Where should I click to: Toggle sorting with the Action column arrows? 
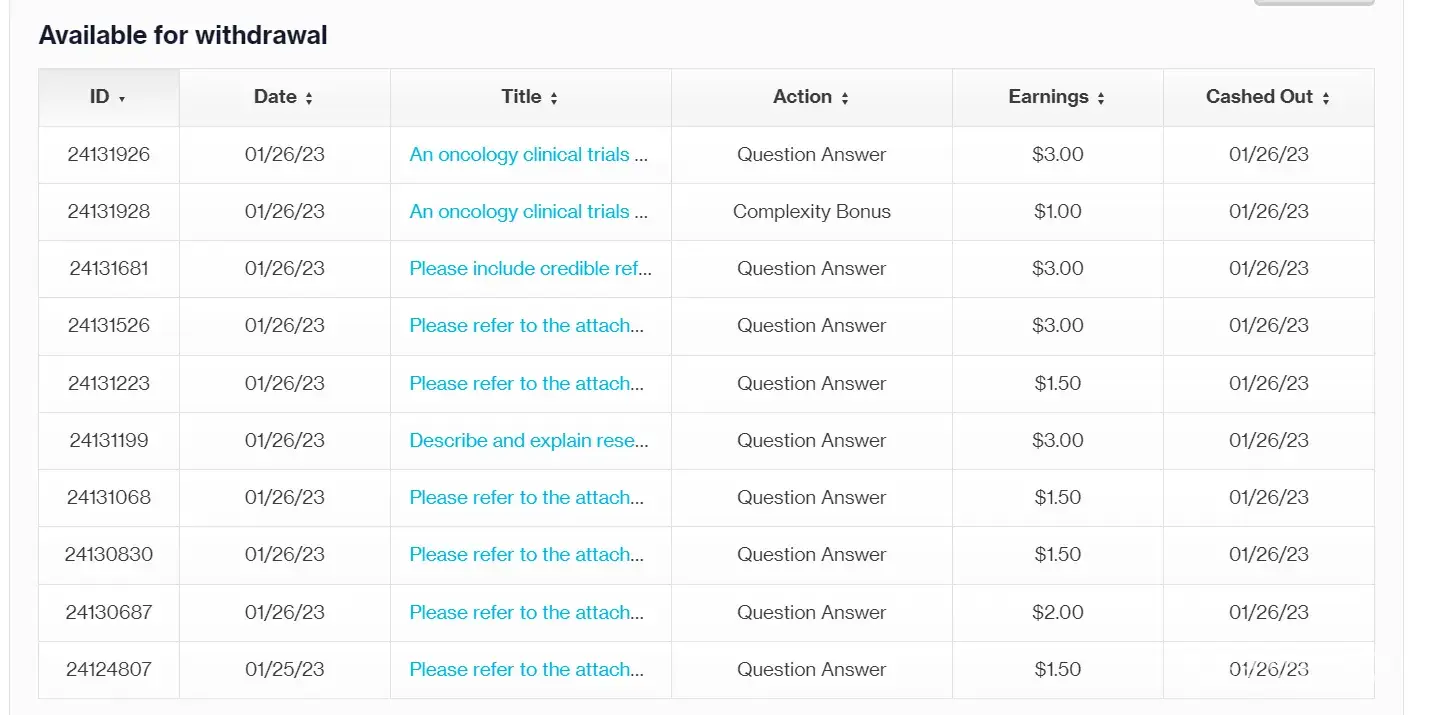(x=845, y=98)
